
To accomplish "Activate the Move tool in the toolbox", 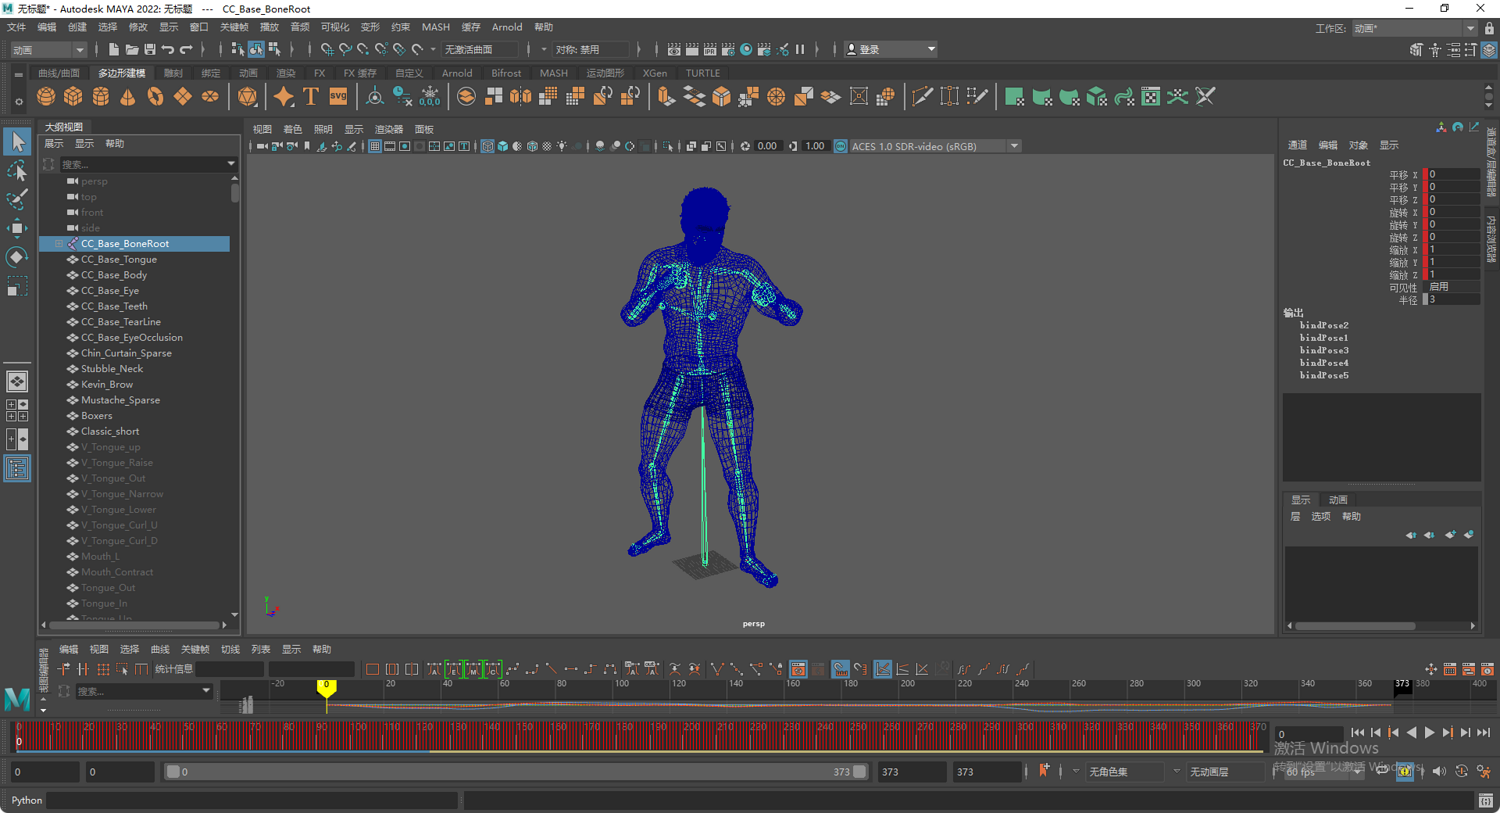I will [17, 228].
